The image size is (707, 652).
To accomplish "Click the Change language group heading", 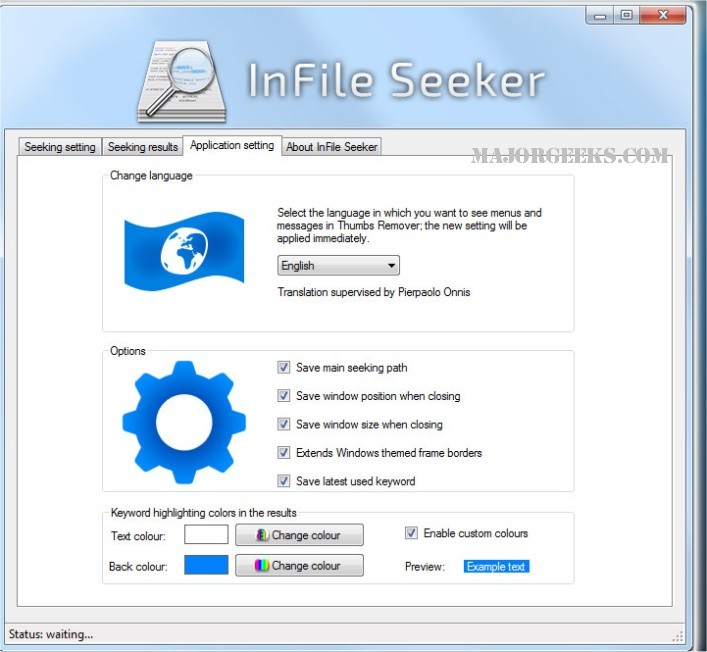I will [151, 175].
